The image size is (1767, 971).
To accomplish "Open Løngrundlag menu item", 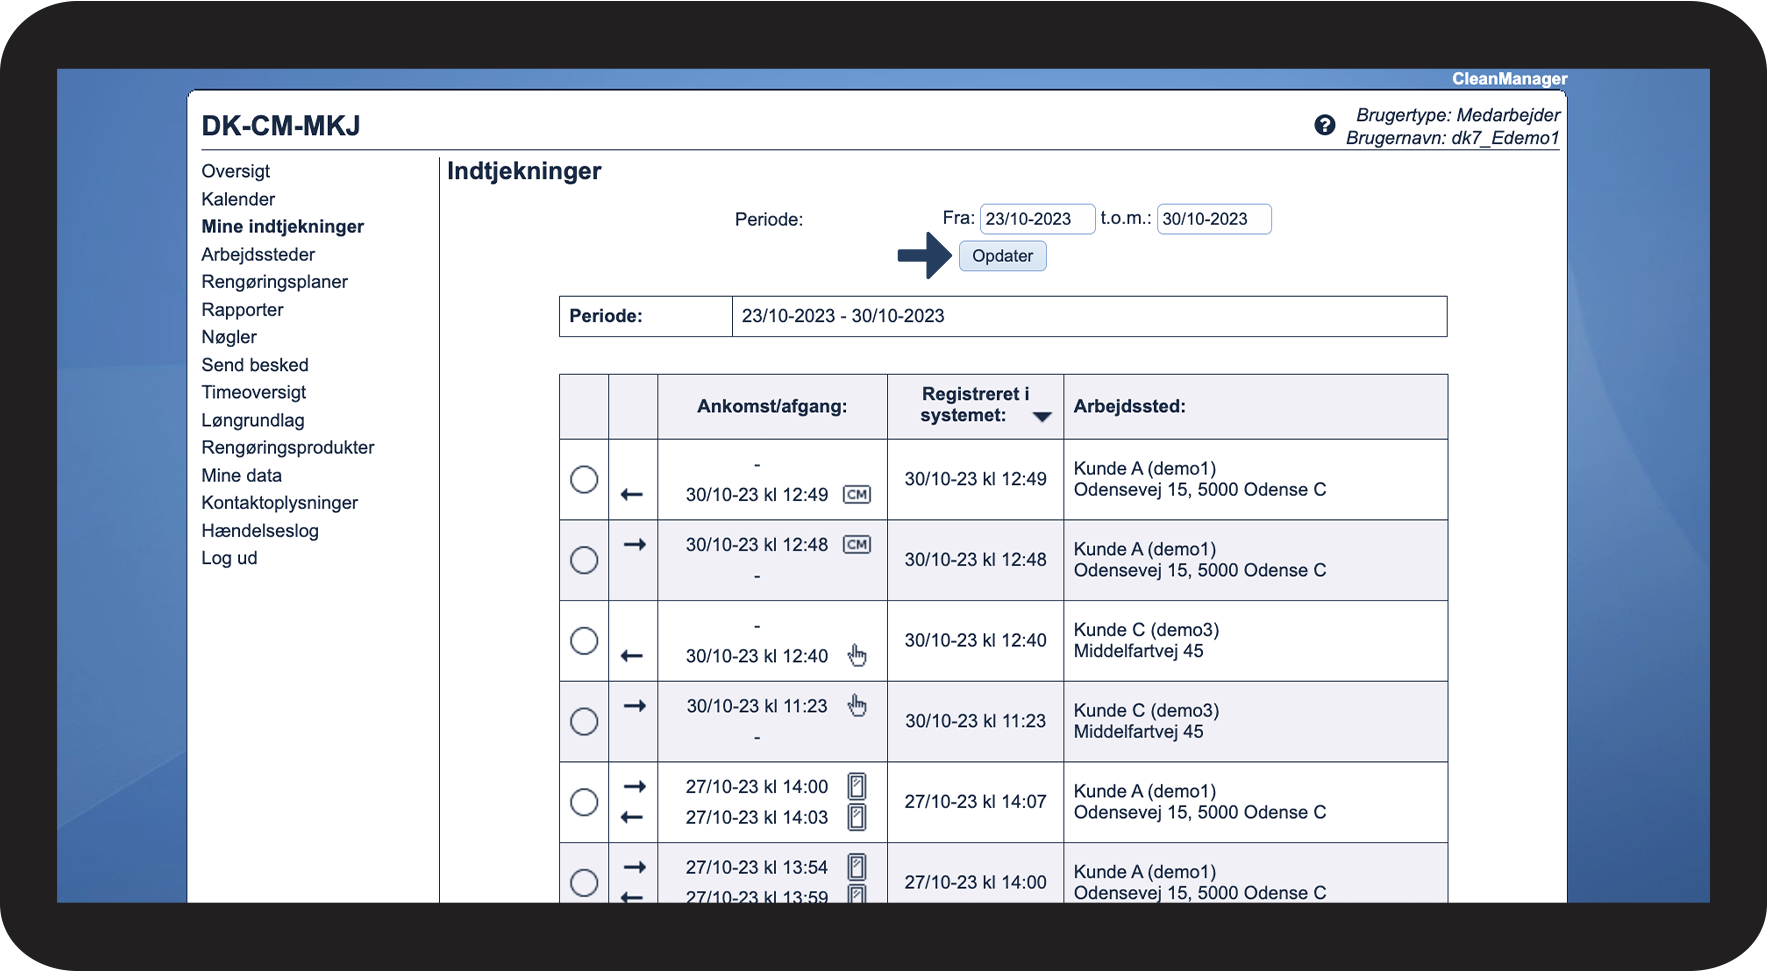I will pos(253,420).
